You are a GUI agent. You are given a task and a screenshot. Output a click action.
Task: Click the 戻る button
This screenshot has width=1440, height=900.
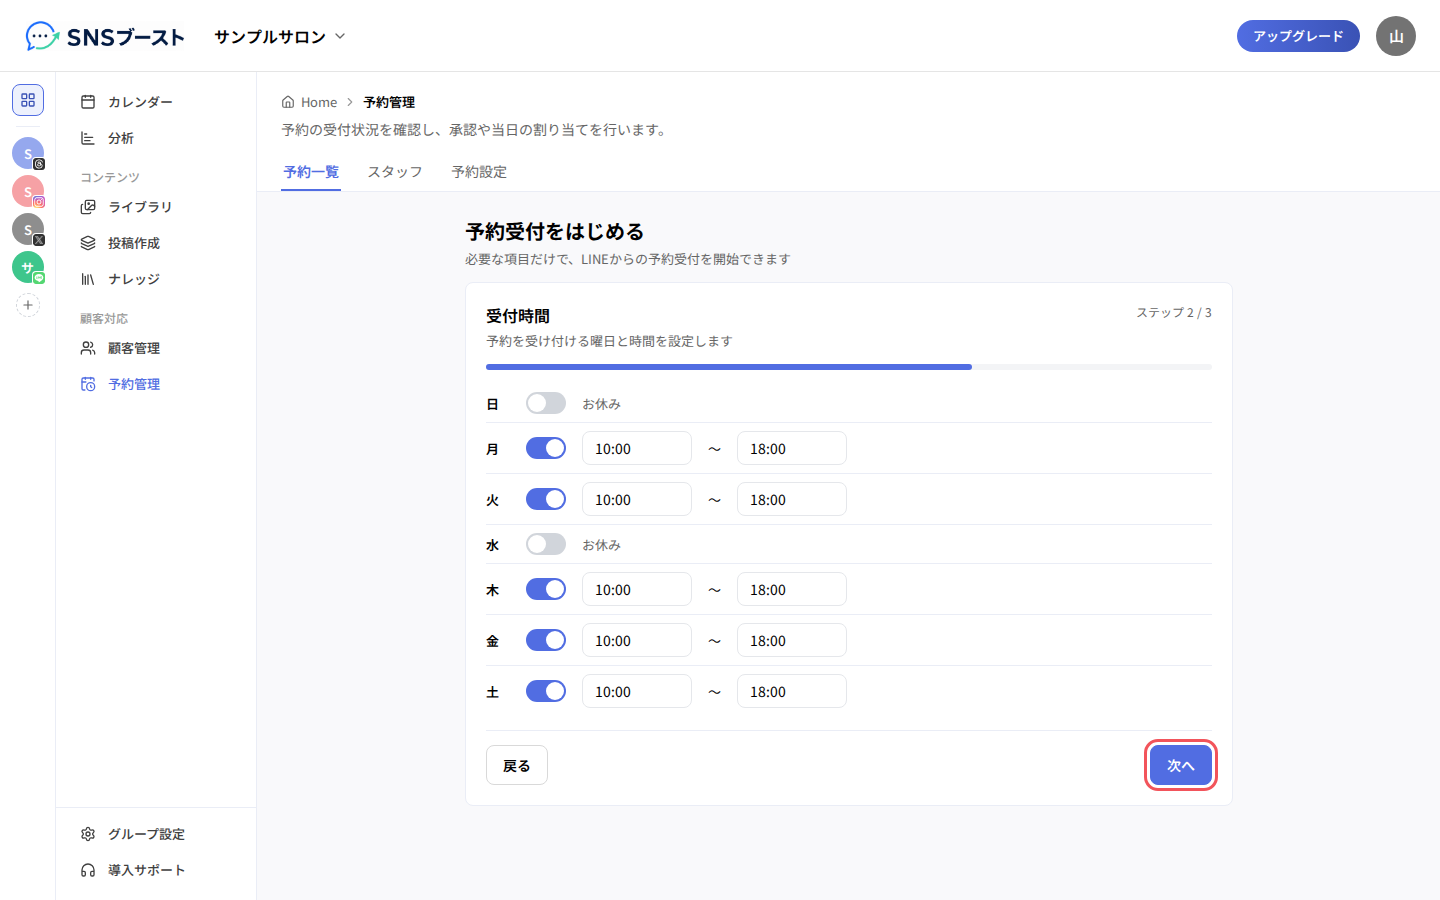[517, 765]
